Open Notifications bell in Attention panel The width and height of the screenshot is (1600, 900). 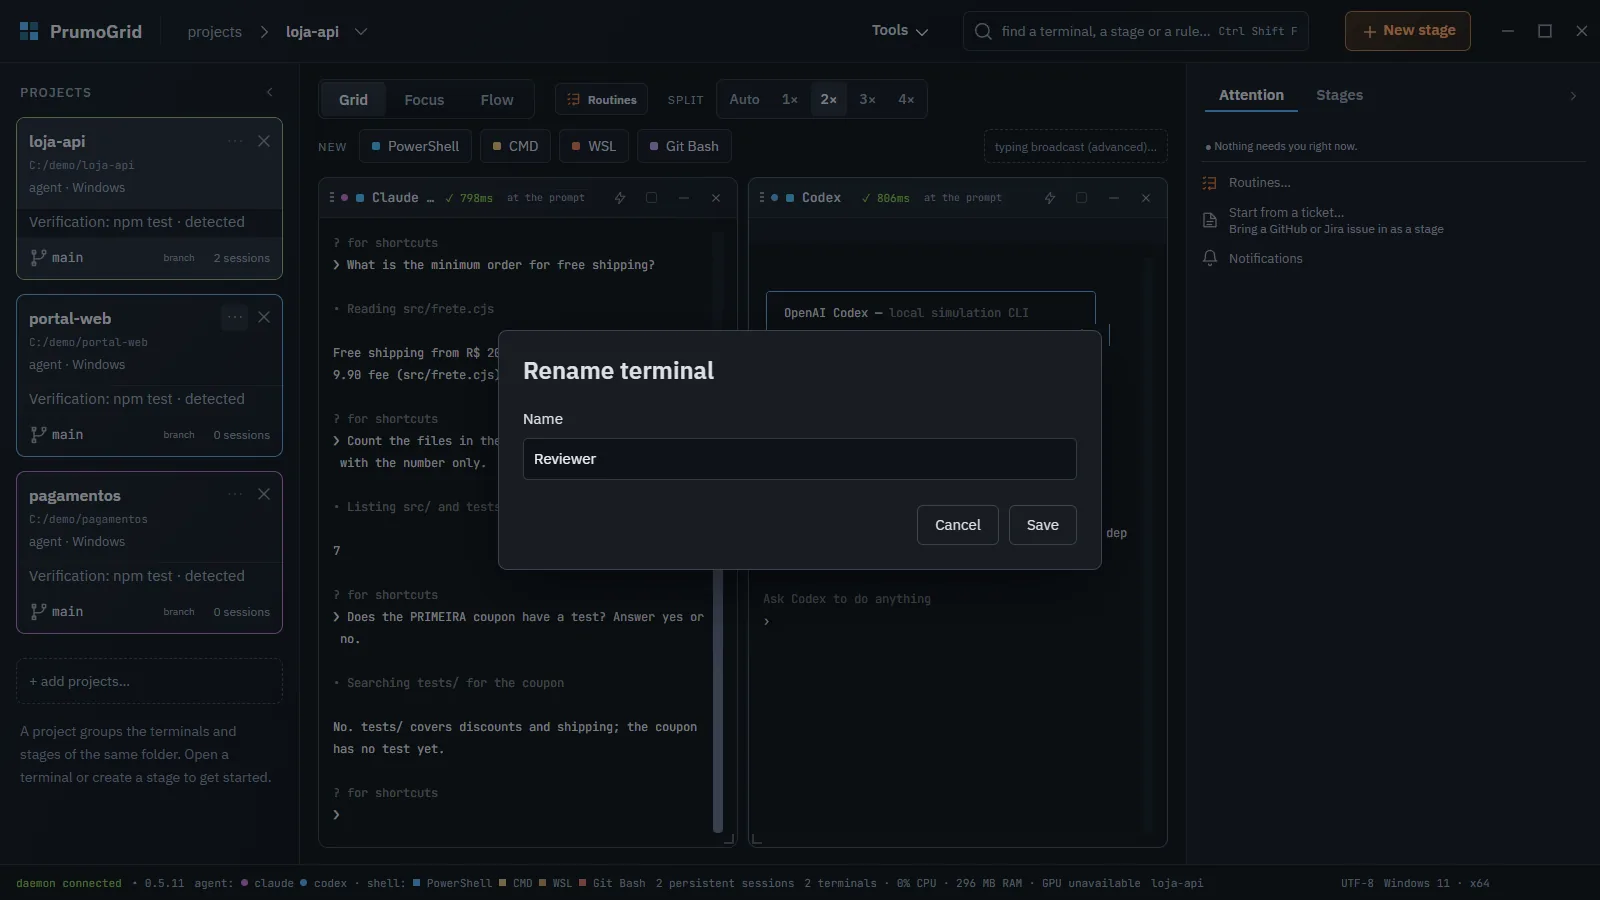pyautogui.click(x=1210, y=258)
